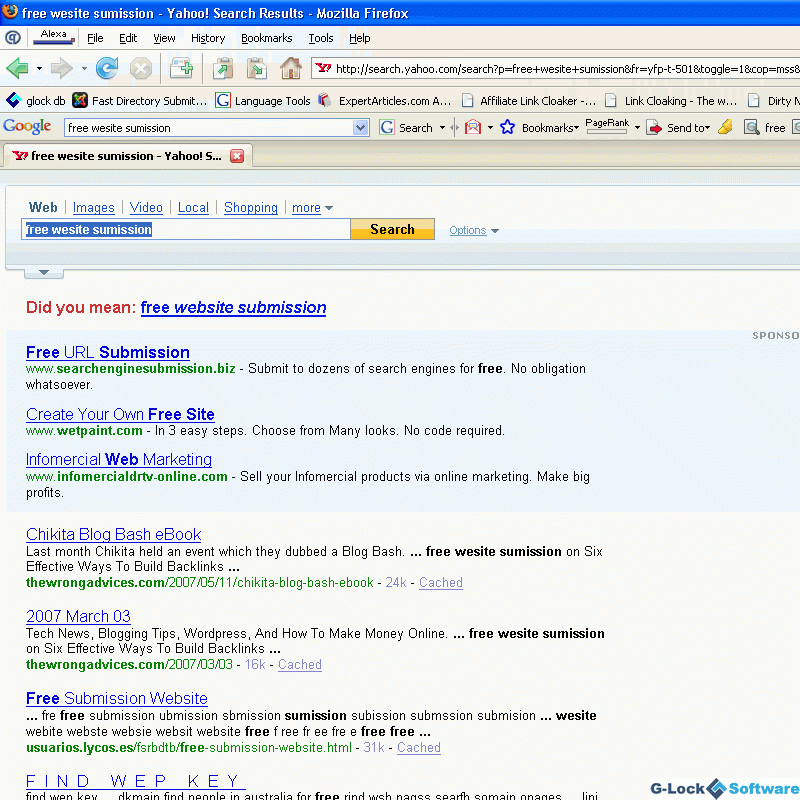Open the 'Chikita Blog Bash eBook' result
Image resolution: width=800 pixels, height=800 pixels.
point(114,535)
